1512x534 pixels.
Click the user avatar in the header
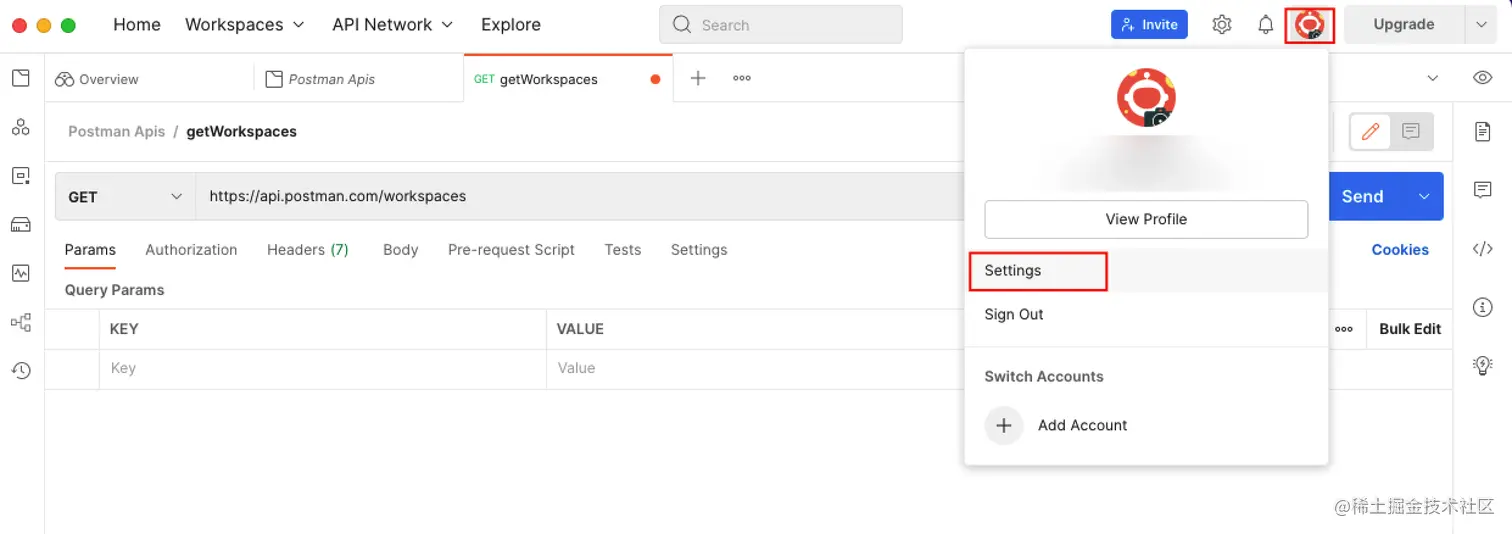[1310, 25]
